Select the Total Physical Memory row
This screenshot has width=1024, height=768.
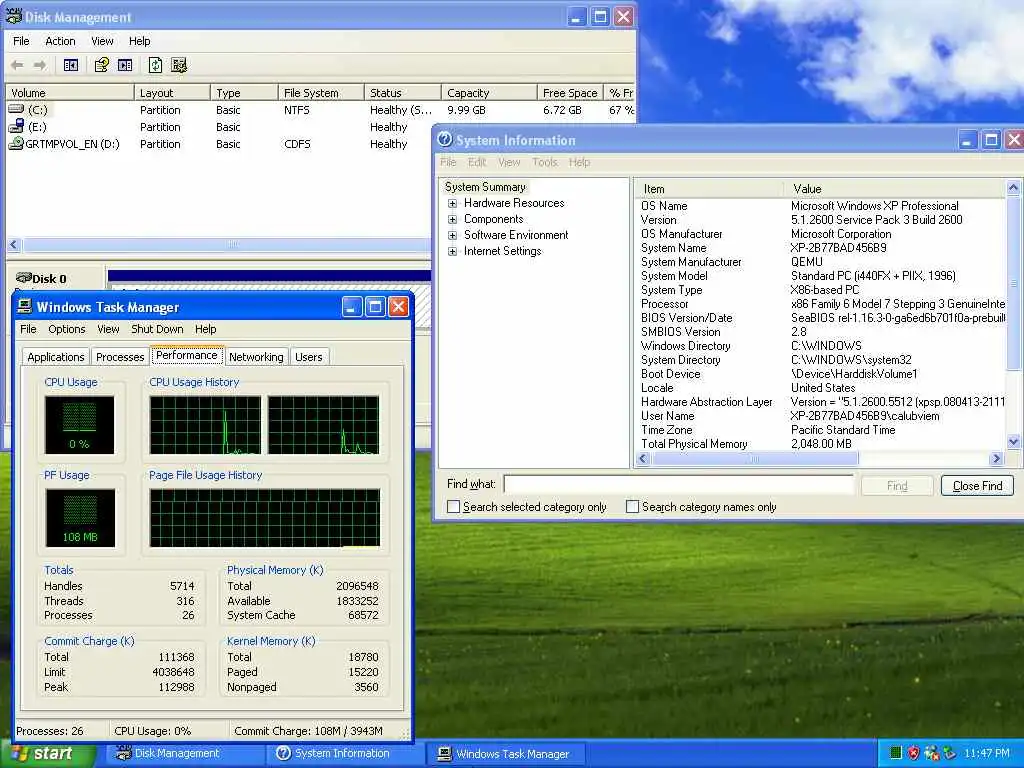click(820, 443)
